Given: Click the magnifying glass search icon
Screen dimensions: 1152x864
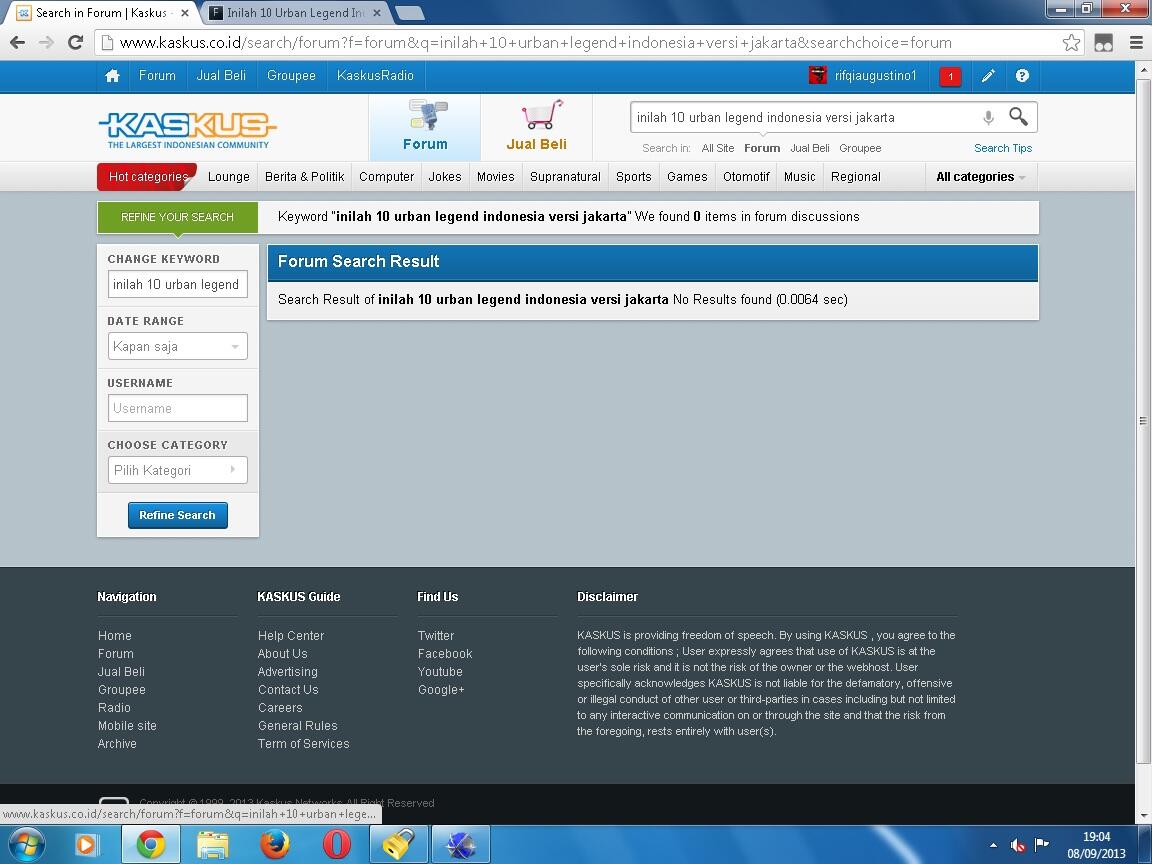Looking at the screenshot, I should click(x=1018, y=116).
